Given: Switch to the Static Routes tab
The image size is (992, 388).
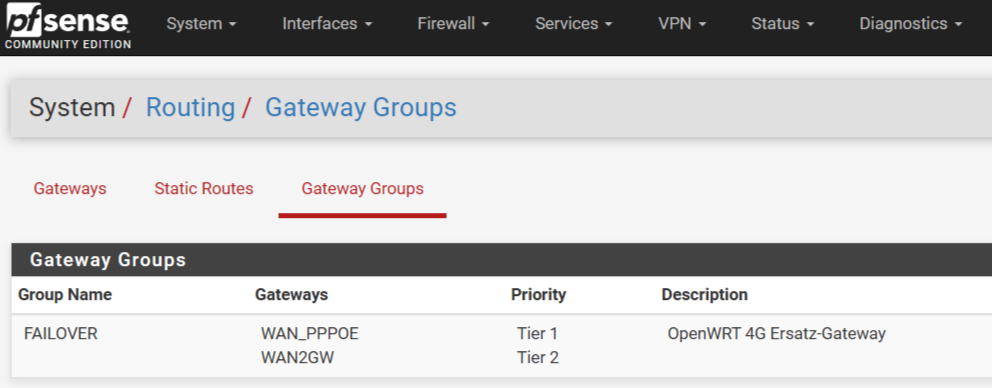Looking at the screenshot, I should click(x=204, y=189).
